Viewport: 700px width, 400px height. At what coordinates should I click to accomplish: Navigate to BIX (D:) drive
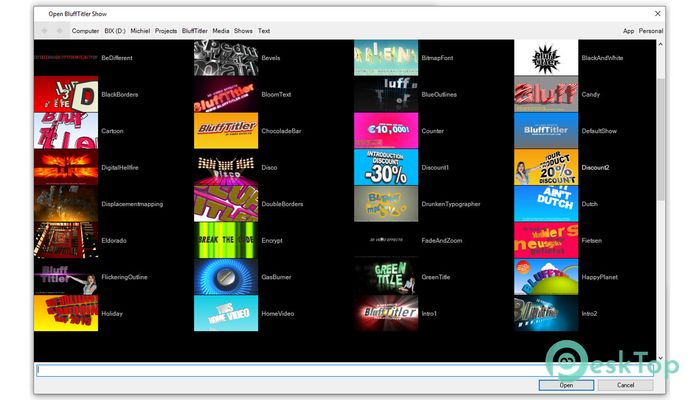[x=115, y=31]
